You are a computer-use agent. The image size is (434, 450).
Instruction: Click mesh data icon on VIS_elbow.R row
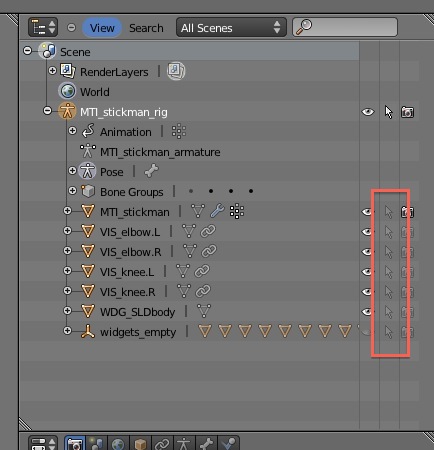tap(190, 251)
